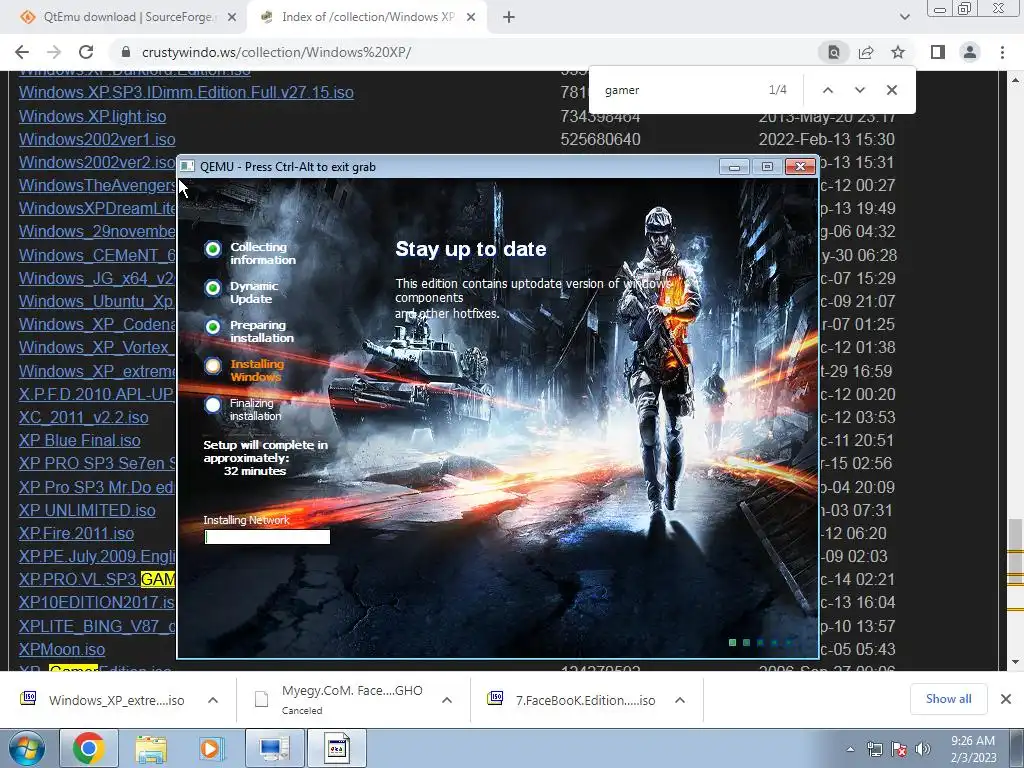Click Preparing installation step indicator
The height and width of the screenshot is (768, 1024).
tap(213, 327)
